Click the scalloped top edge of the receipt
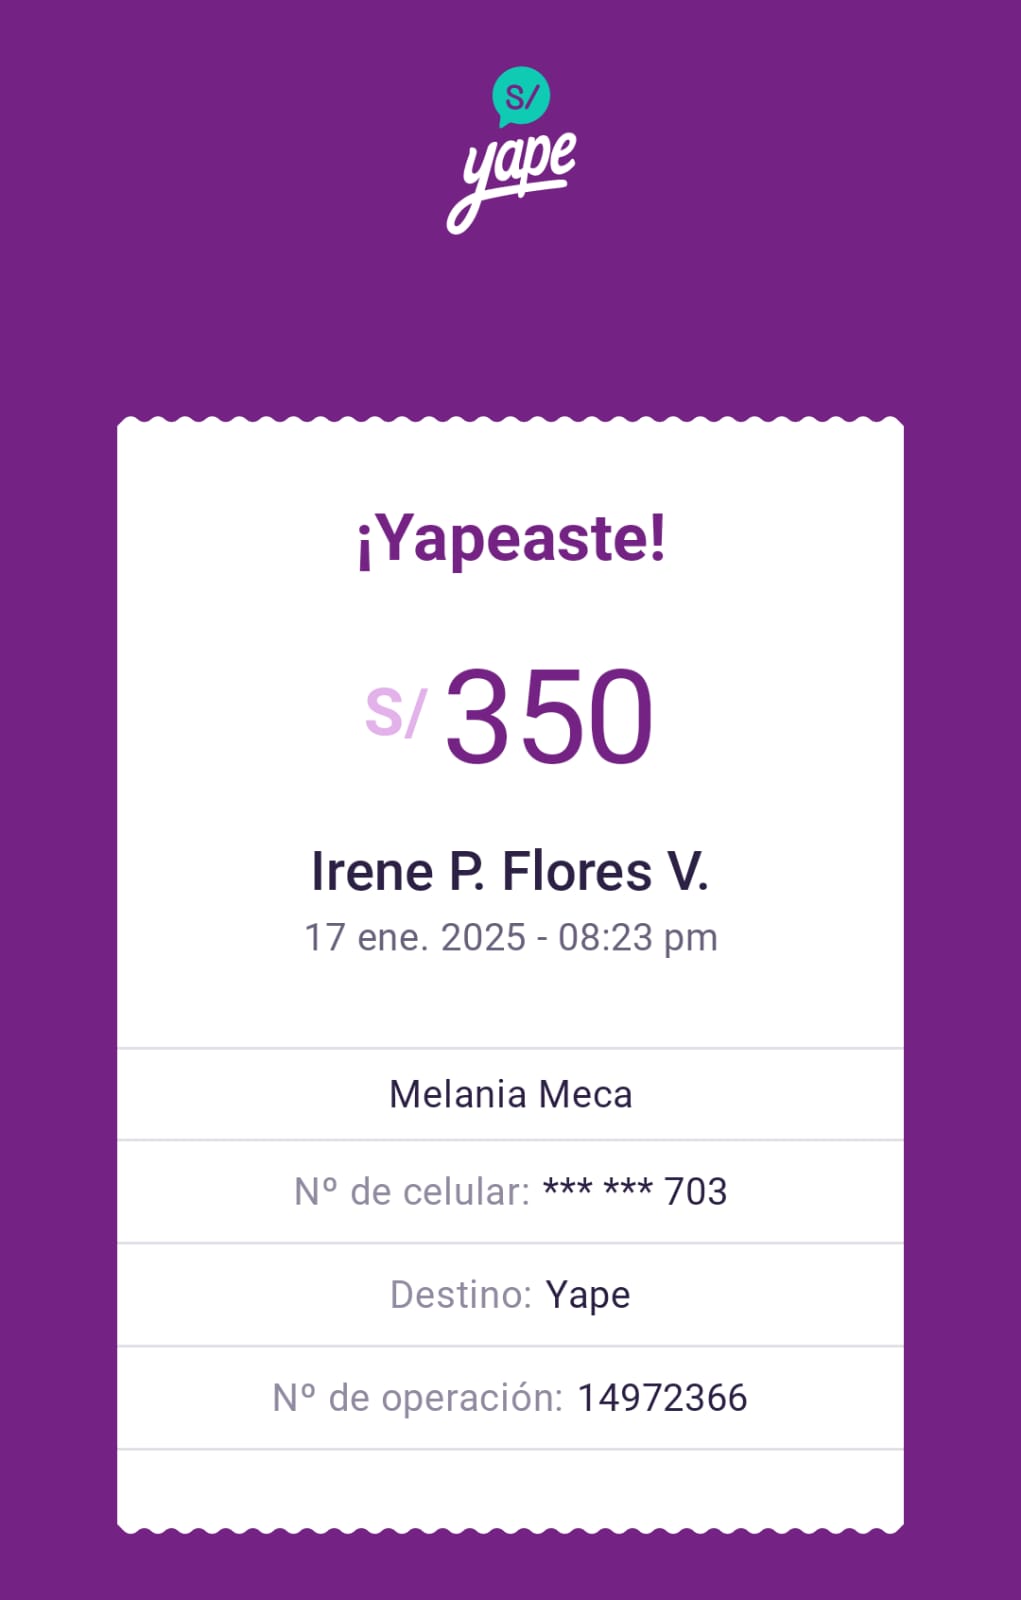 tap(510, 424)
